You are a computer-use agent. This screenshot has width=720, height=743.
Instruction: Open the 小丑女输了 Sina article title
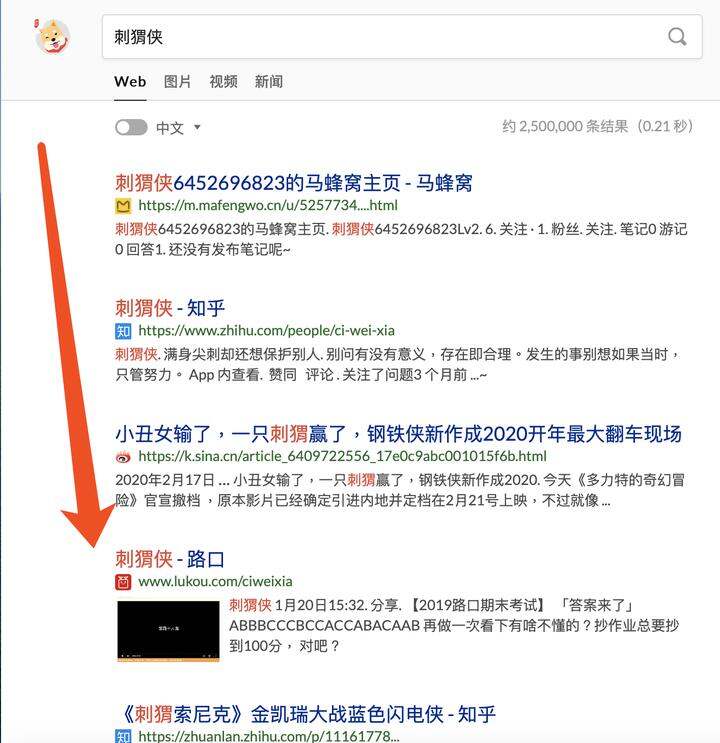(398, 434)
